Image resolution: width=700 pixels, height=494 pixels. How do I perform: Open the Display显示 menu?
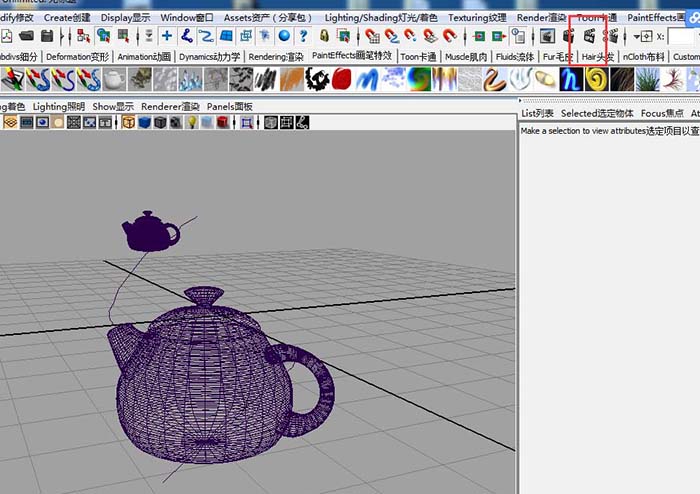click(125, 18)
